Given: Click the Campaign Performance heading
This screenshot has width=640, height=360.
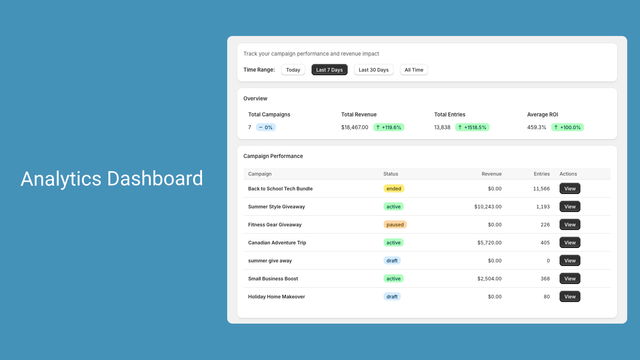Looking at the screenshot, I should (x=273, y=156).
